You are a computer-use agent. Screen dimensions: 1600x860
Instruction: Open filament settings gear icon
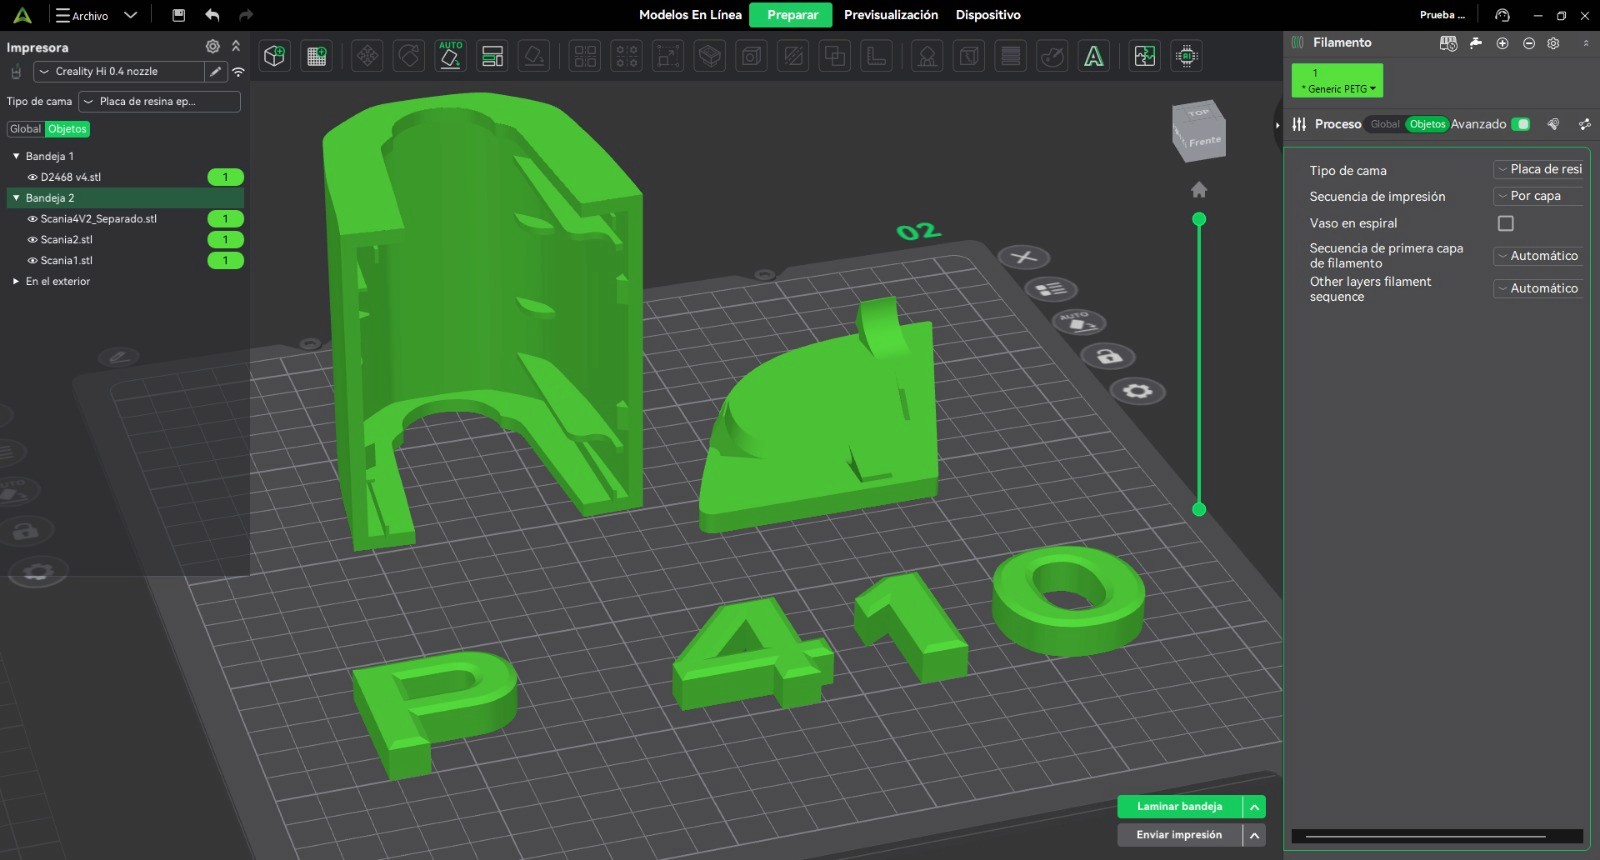[x=1553, y=43]
